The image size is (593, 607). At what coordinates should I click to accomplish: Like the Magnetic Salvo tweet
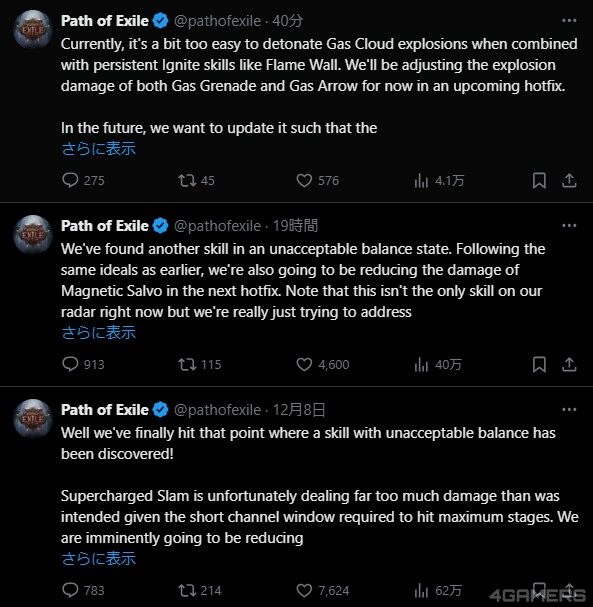point(322,364)
